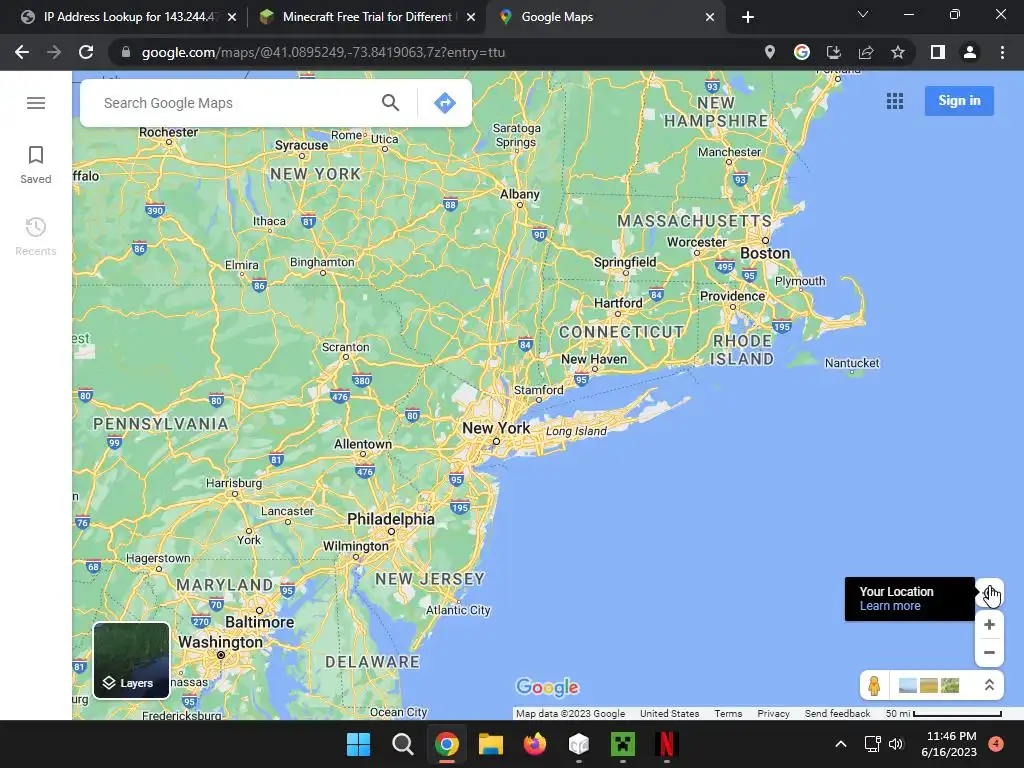Expand the imagery strip using chevron
The width and height of the screenshot is (1024, 768).
click(989, 685)
